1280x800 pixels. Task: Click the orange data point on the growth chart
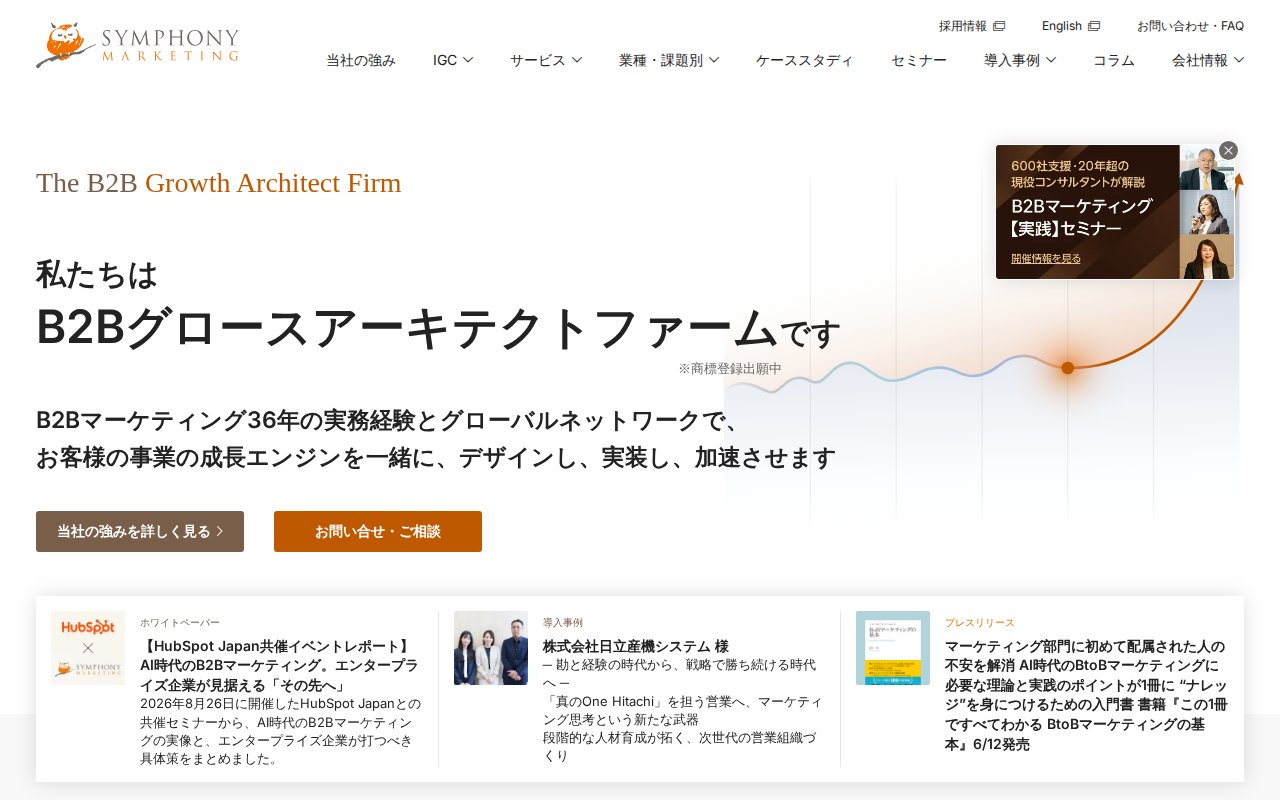pos(1067,368)
